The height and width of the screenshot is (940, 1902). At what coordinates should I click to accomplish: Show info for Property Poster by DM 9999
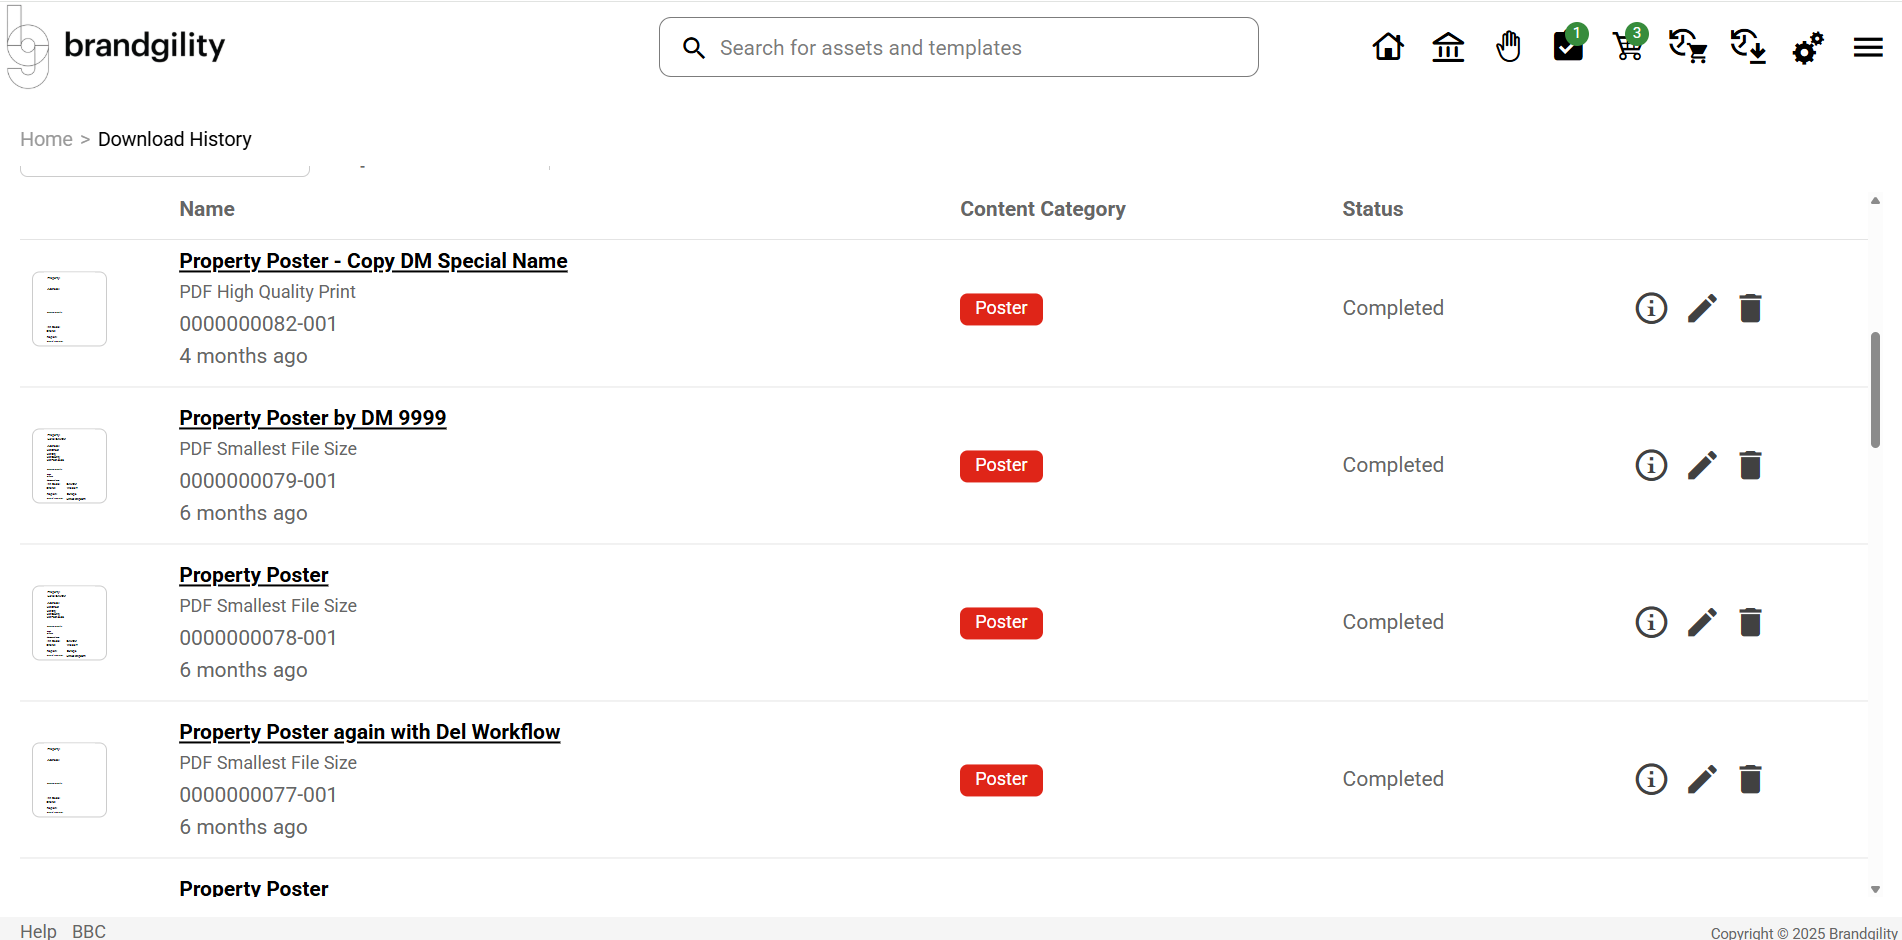pos(1651,465)
